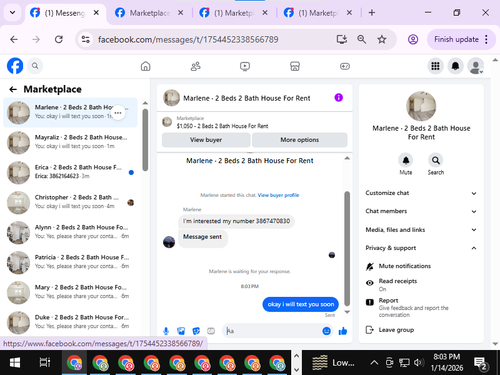
Task: Open the Erica conversation with unread message
Action: pyautogui.click(x=71, y=172)
